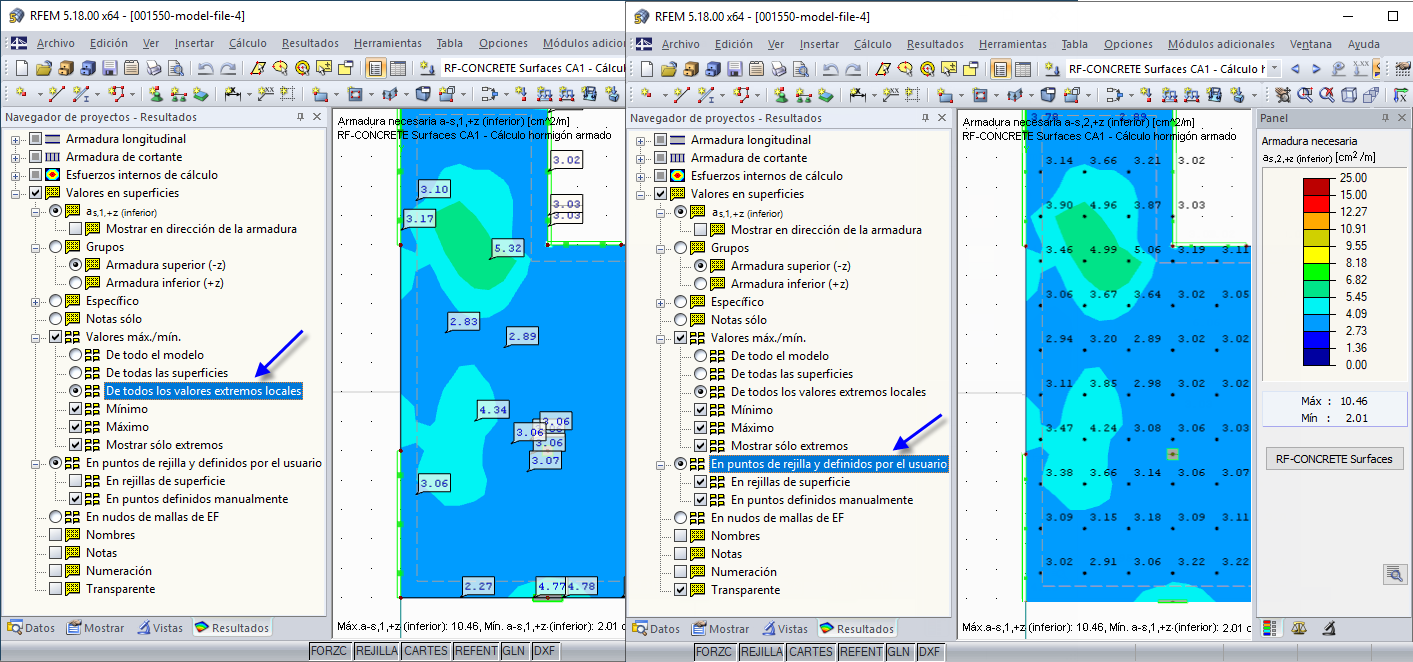
Task: Click zoom window magnifier in front toolbar
Action: click(x=1305, y=95)
